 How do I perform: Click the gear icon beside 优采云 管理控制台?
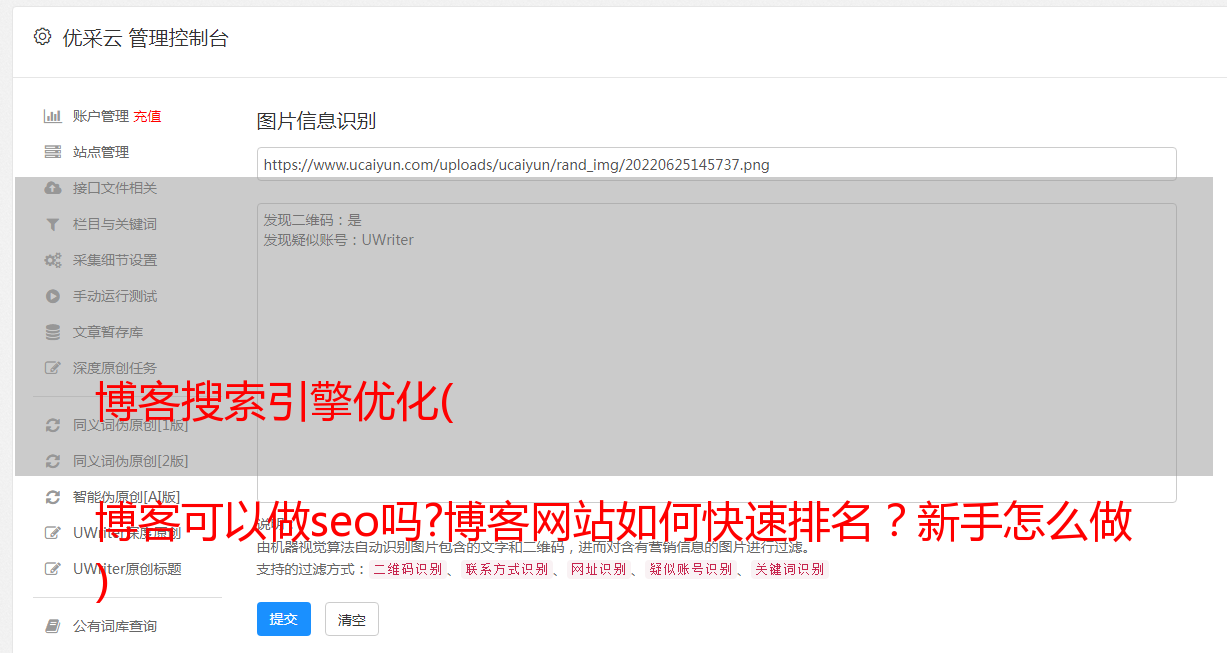point(42,37)
